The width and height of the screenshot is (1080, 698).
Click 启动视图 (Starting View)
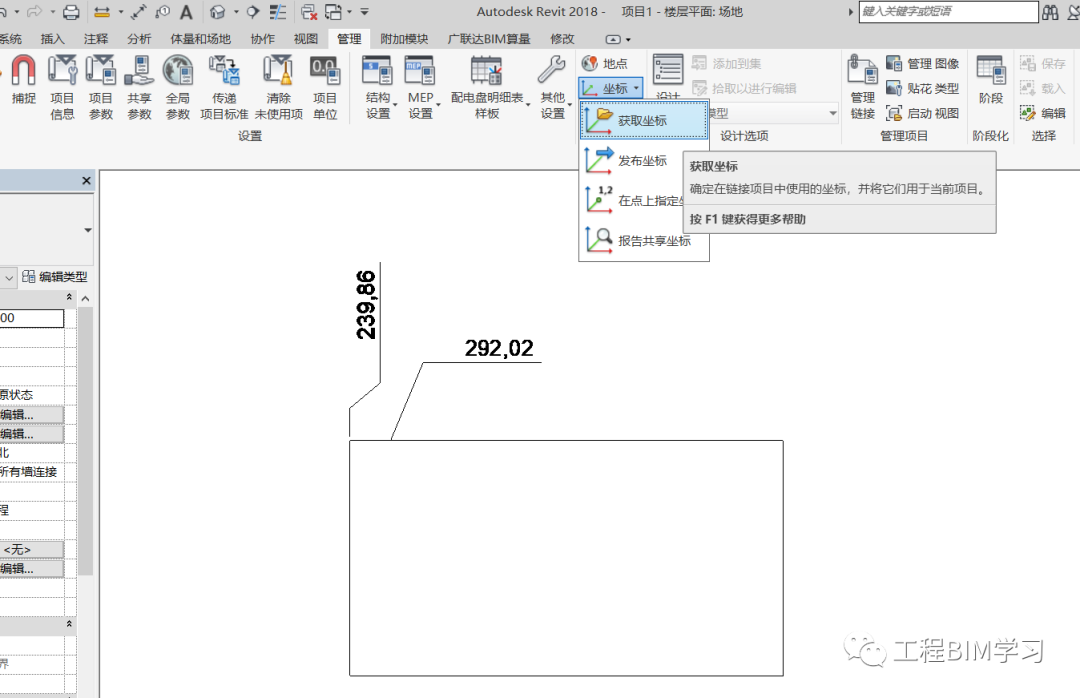[x=923, y=113]
